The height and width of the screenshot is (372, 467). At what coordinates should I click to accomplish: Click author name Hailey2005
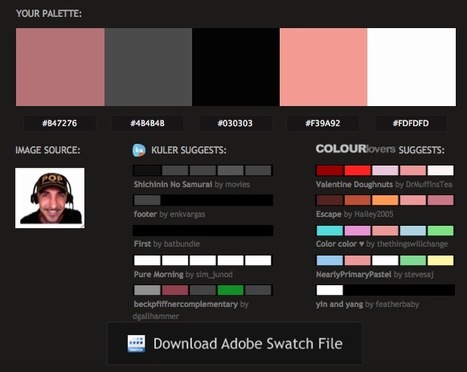pos(373,214)
